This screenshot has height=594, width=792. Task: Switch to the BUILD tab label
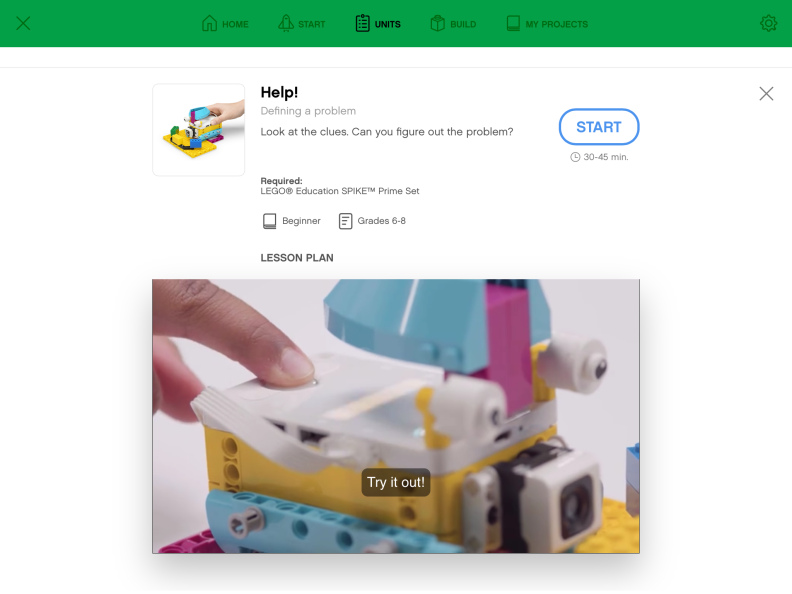click(x=463, y=24)
